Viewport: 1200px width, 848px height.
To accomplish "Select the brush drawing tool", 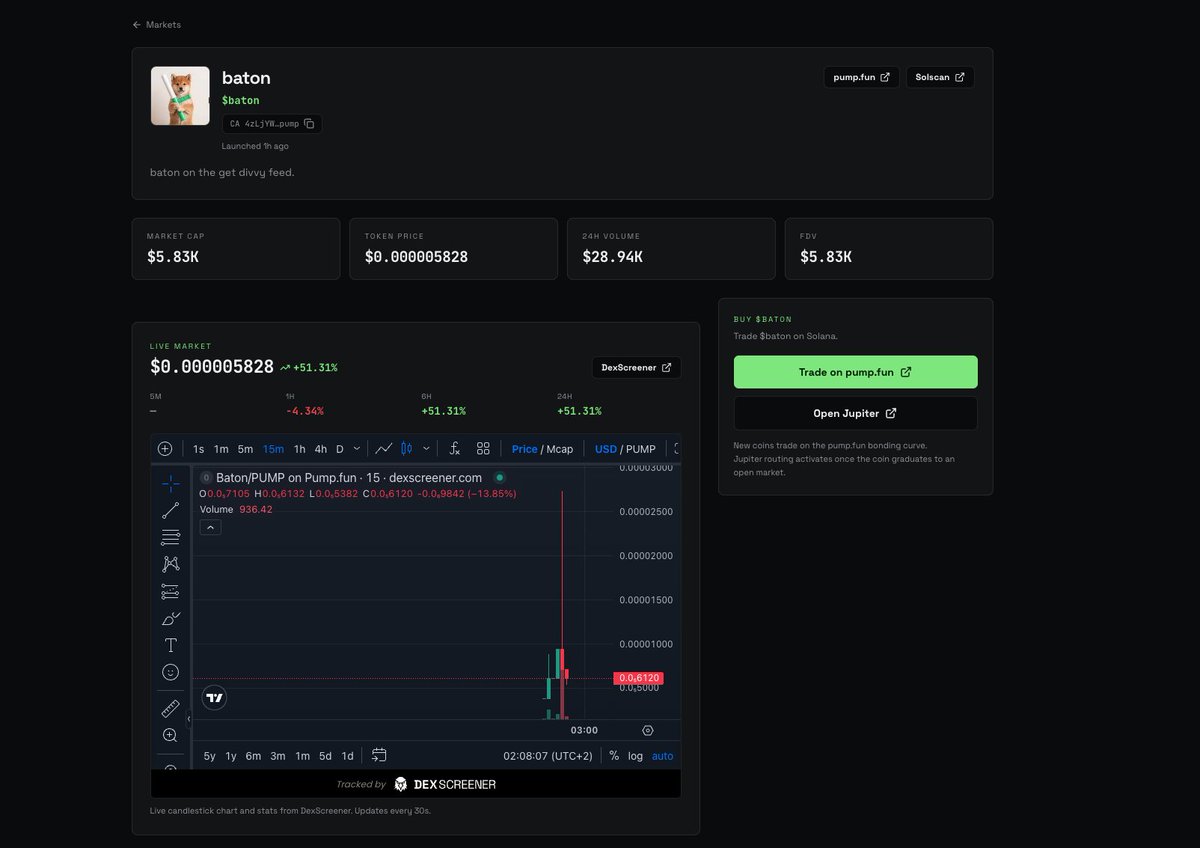I will click(x=170, y=619).
